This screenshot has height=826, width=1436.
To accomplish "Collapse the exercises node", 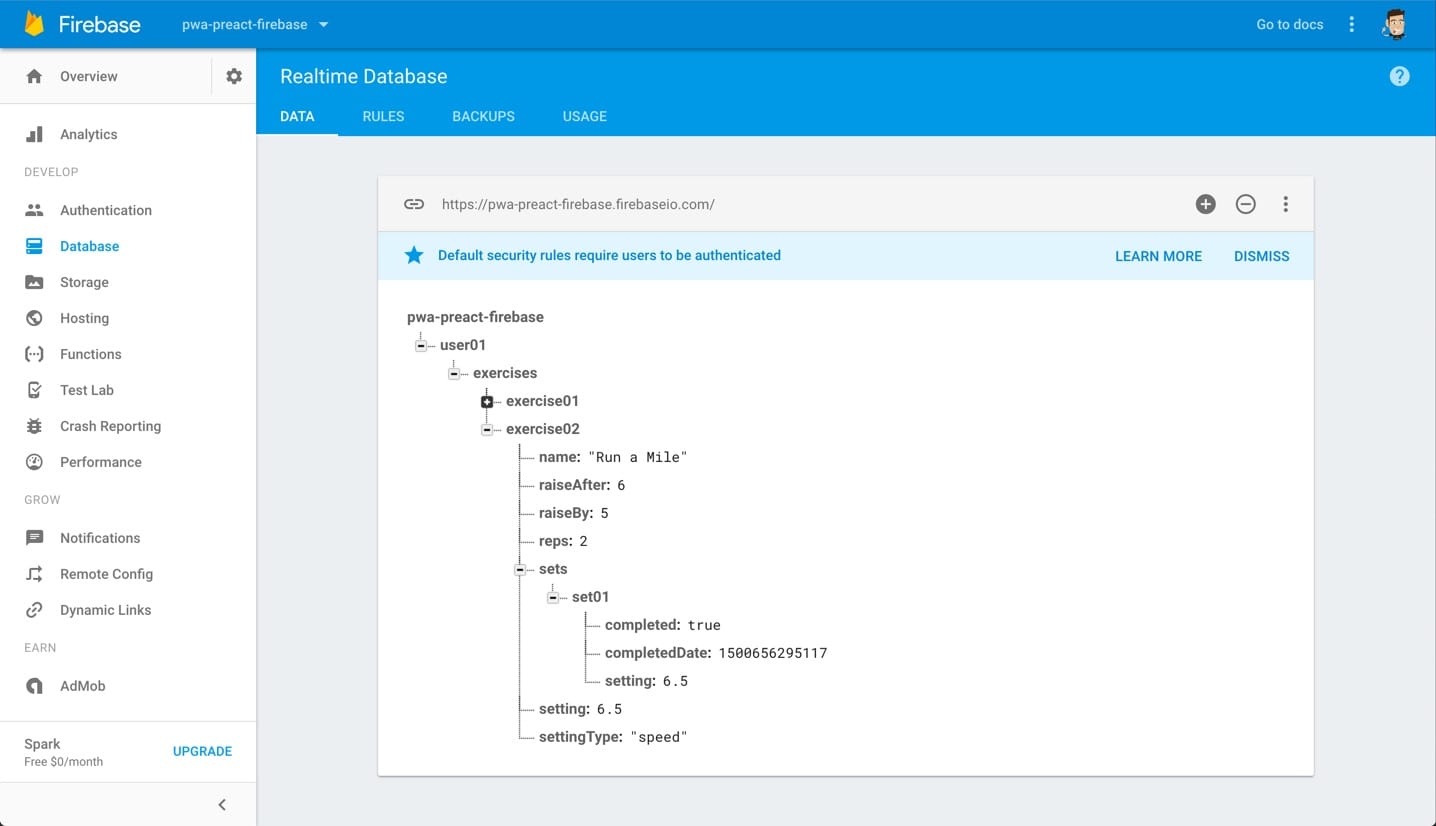I will (454, 373).
